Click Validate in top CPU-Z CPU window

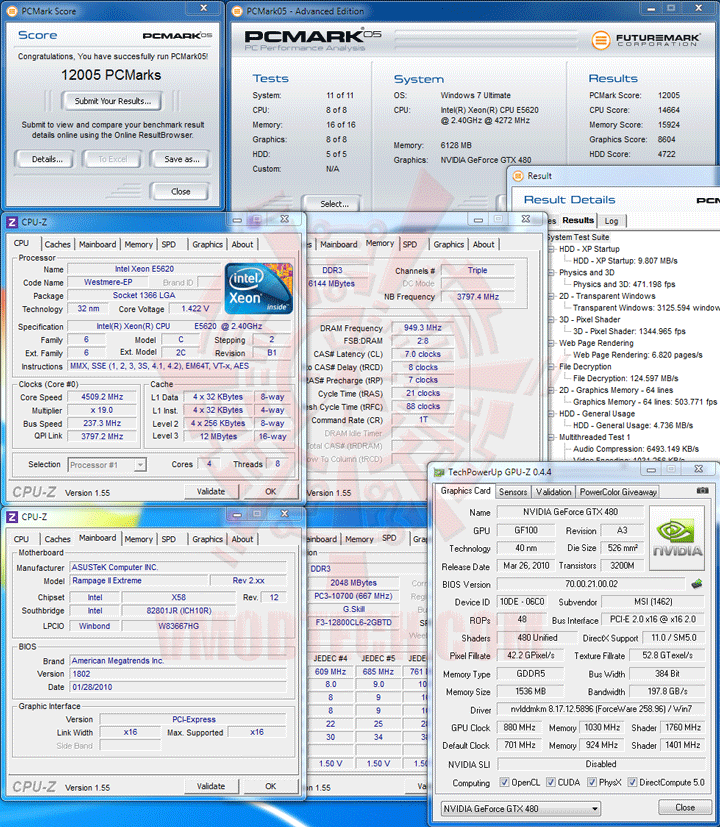[211, 491]
